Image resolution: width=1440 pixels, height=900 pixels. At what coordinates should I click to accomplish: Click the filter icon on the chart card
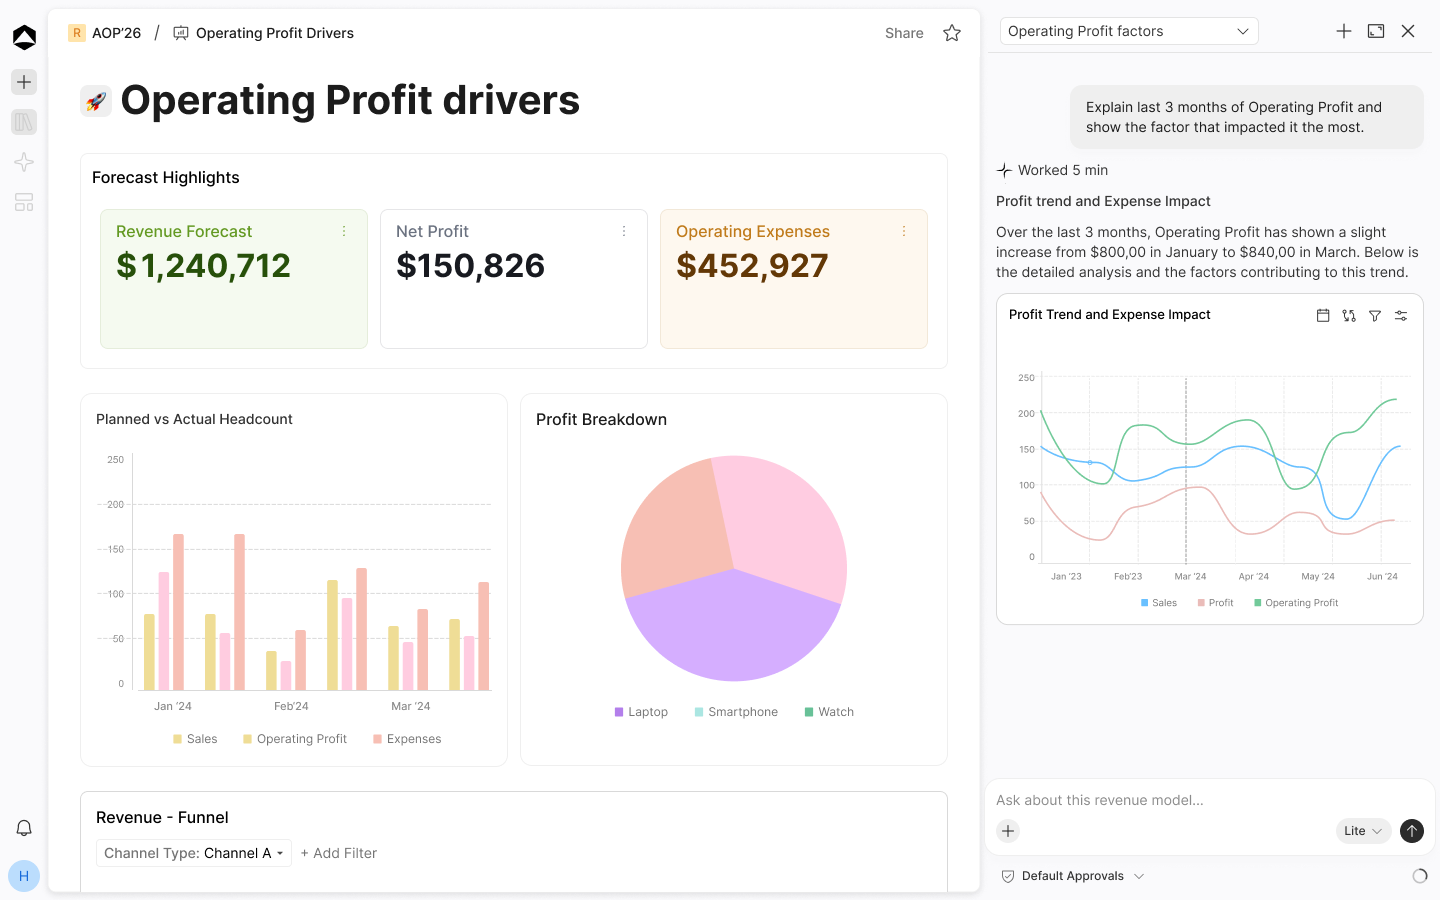pyautogui.click(x=1375, y=315)
